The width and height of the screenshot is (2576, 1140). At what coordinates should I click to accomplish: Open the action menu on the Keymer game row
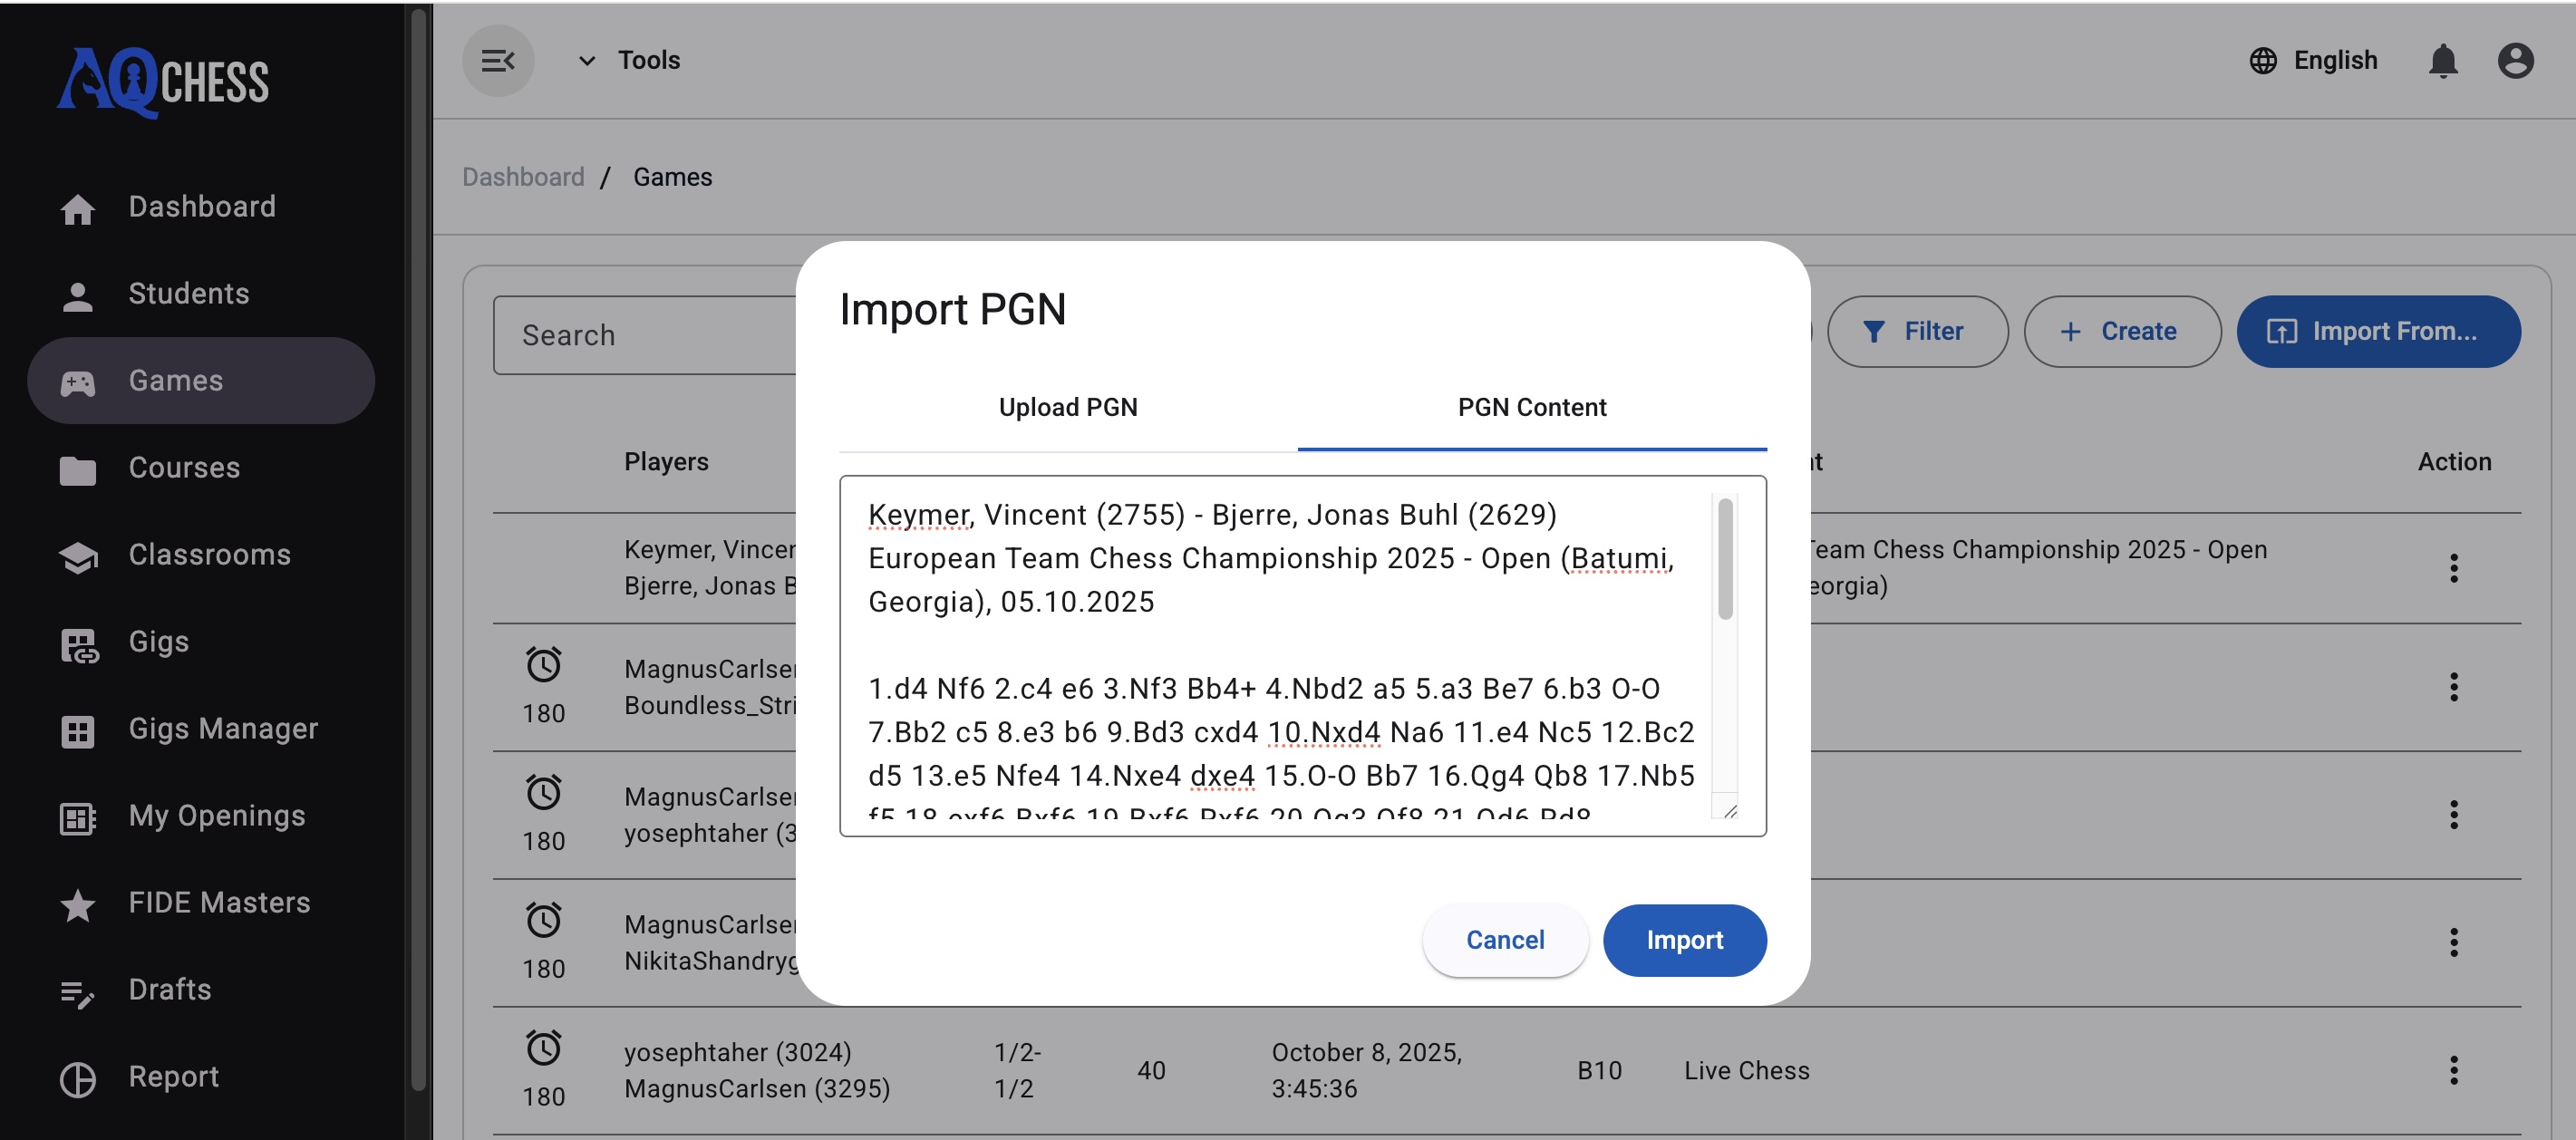2455,567
